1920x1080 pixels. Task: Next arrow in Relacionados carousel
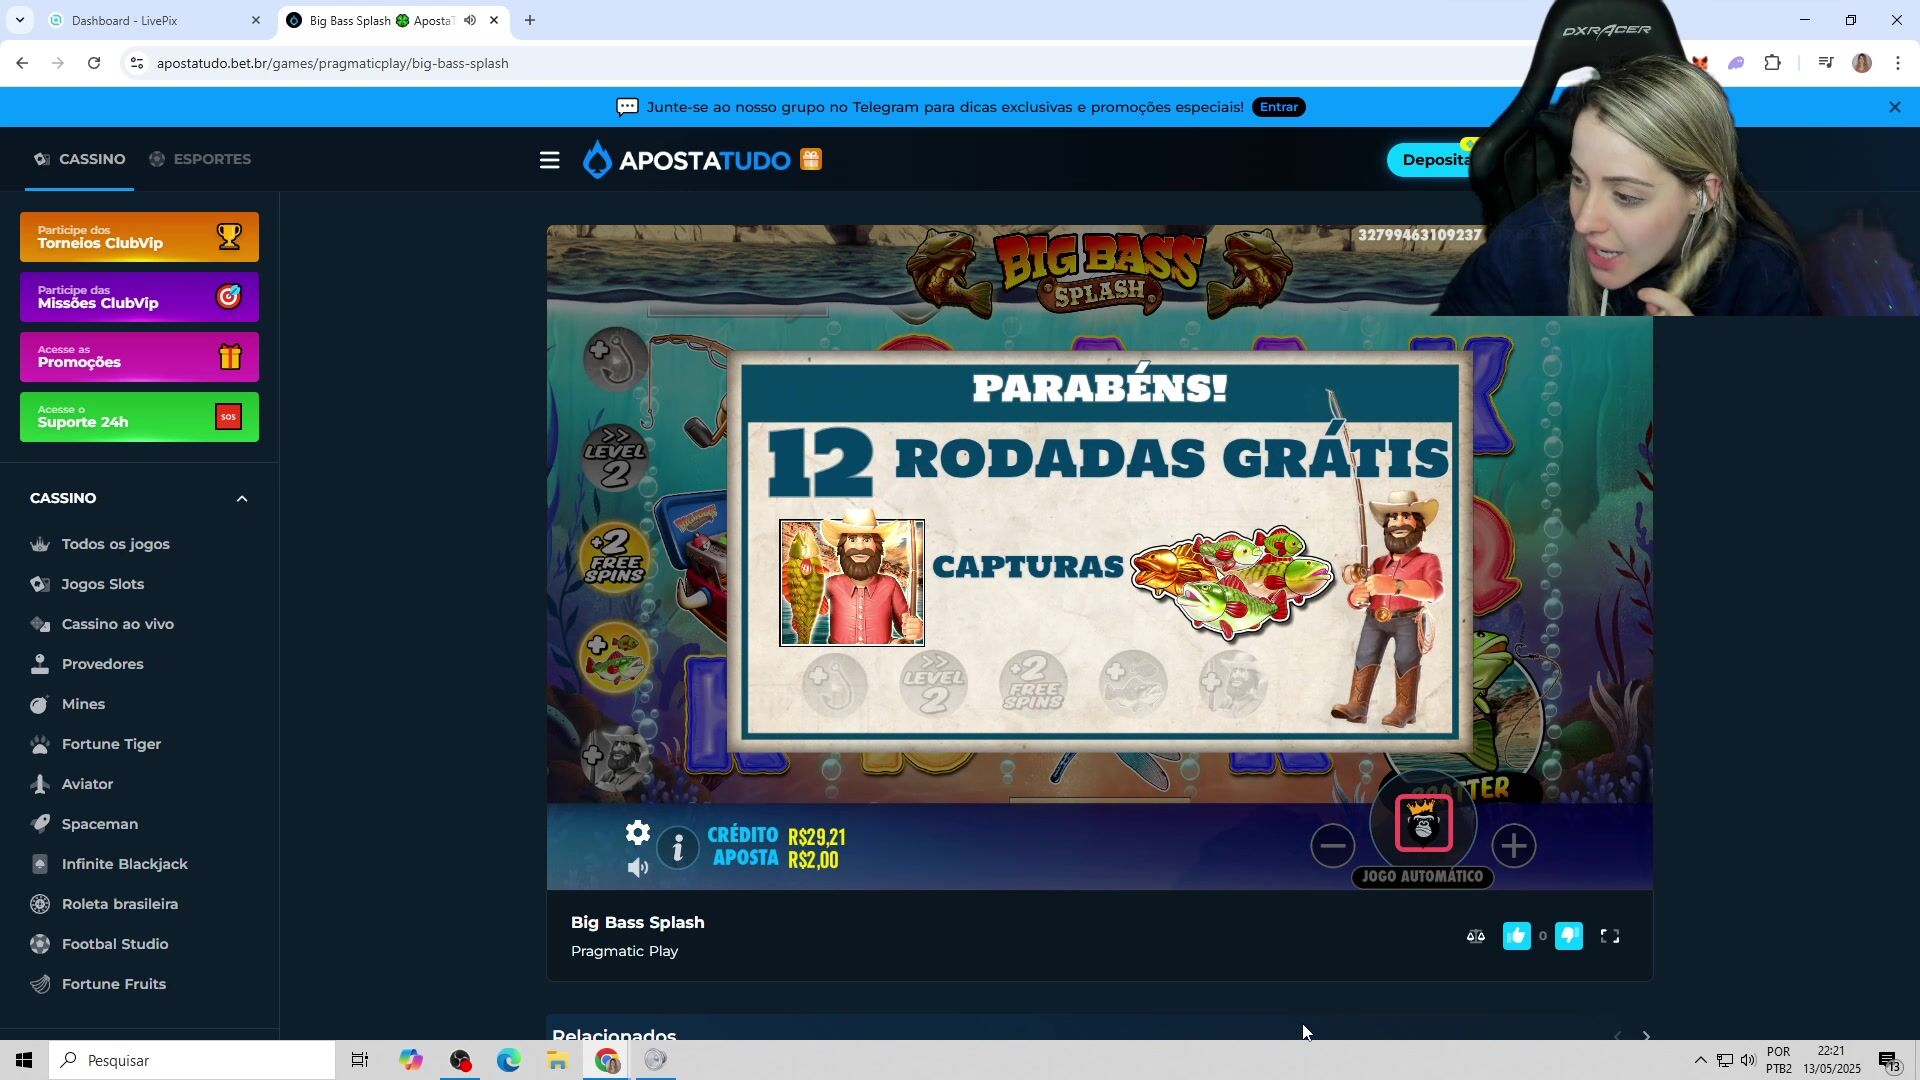(x=1646, y=1035)
